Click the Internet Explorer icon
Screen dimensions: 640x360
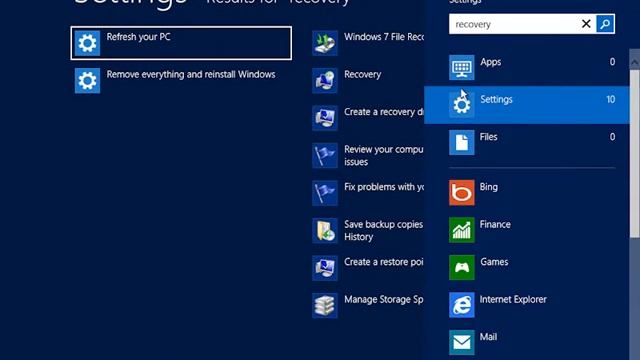(x=462, y=305)
